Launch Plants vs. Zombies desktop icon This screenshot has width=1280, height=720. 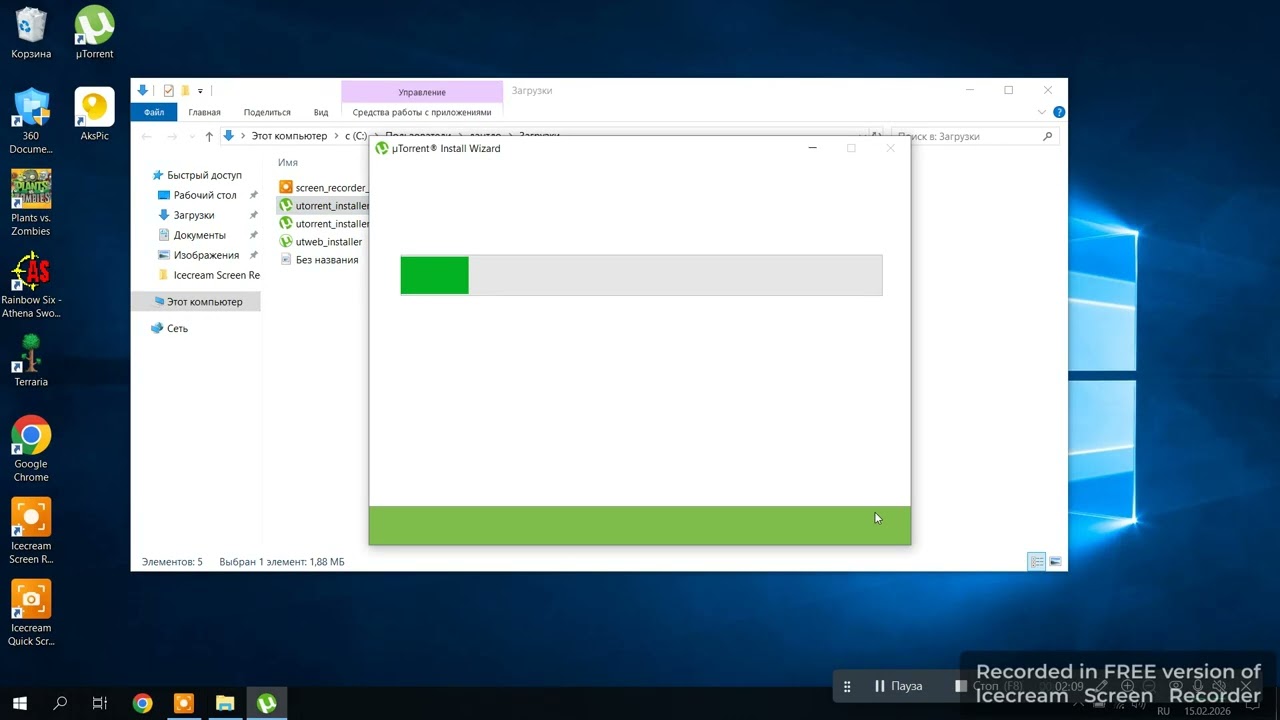tap(31, 203)
